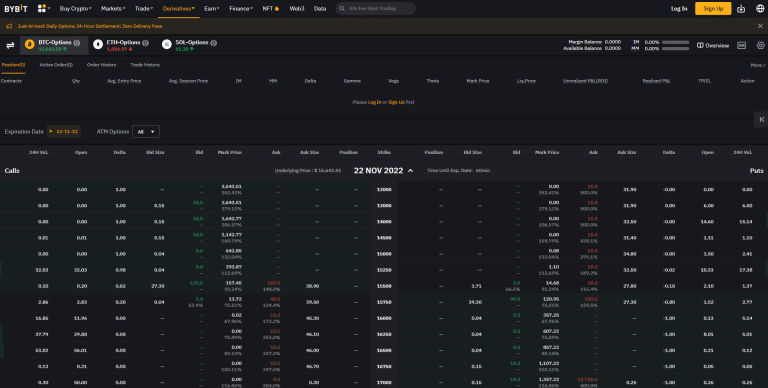Open the options settings gear icon
Image resolution: width=768 pixels, height=388 pixels.
click(761, 45)
